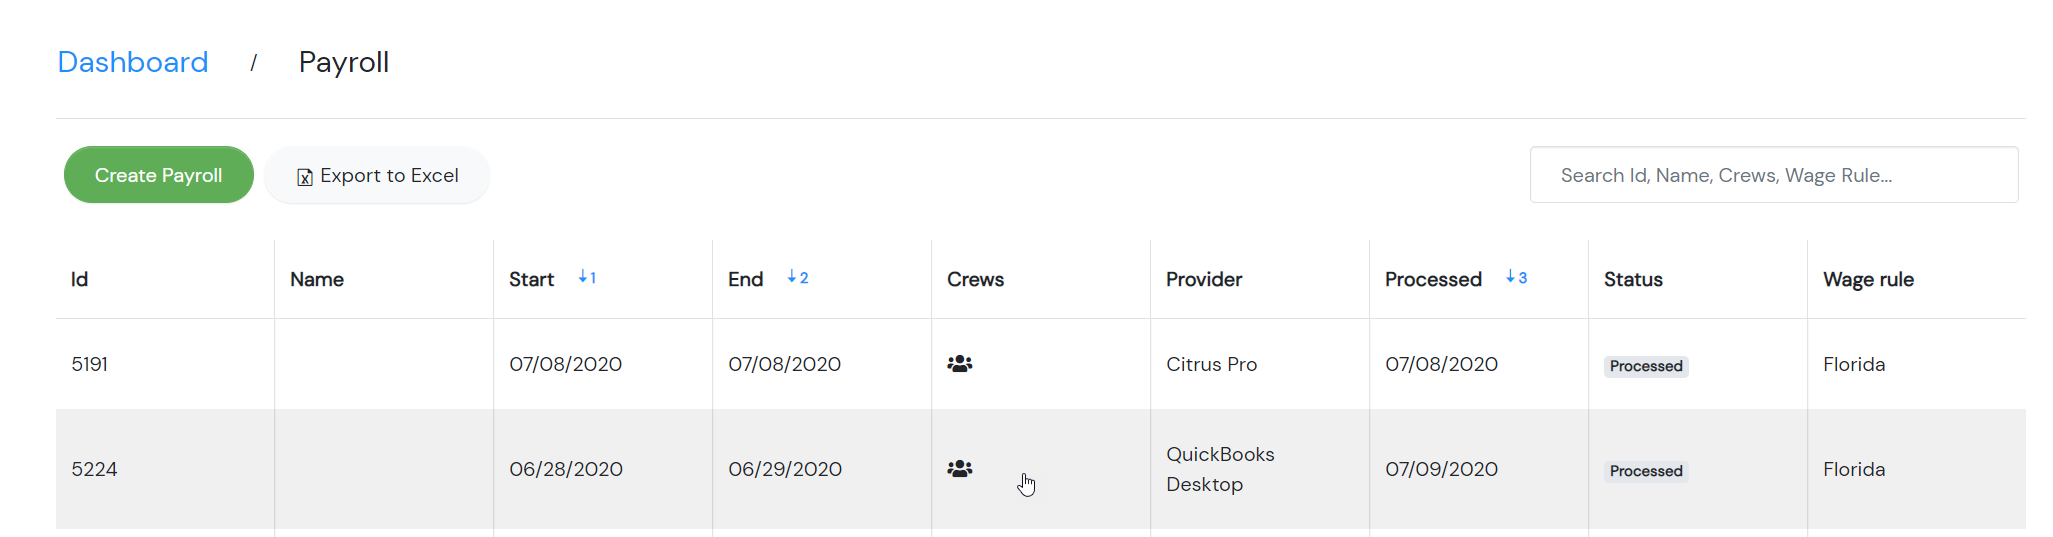Click the crews icon for payroll 5191
Image resolution: width=2053 pixels, height=537 pixels.
click(x=960, y=364)
